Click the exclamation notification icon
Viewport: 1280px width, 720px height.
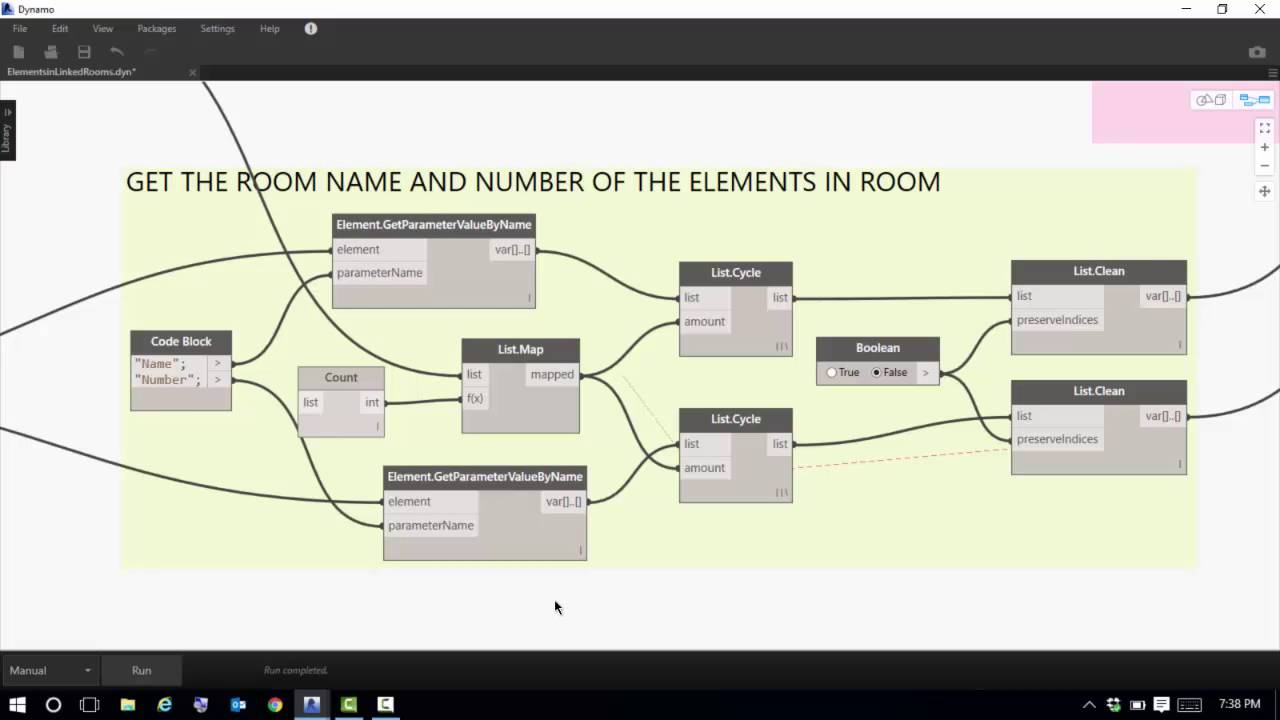[x=311, y=29]
